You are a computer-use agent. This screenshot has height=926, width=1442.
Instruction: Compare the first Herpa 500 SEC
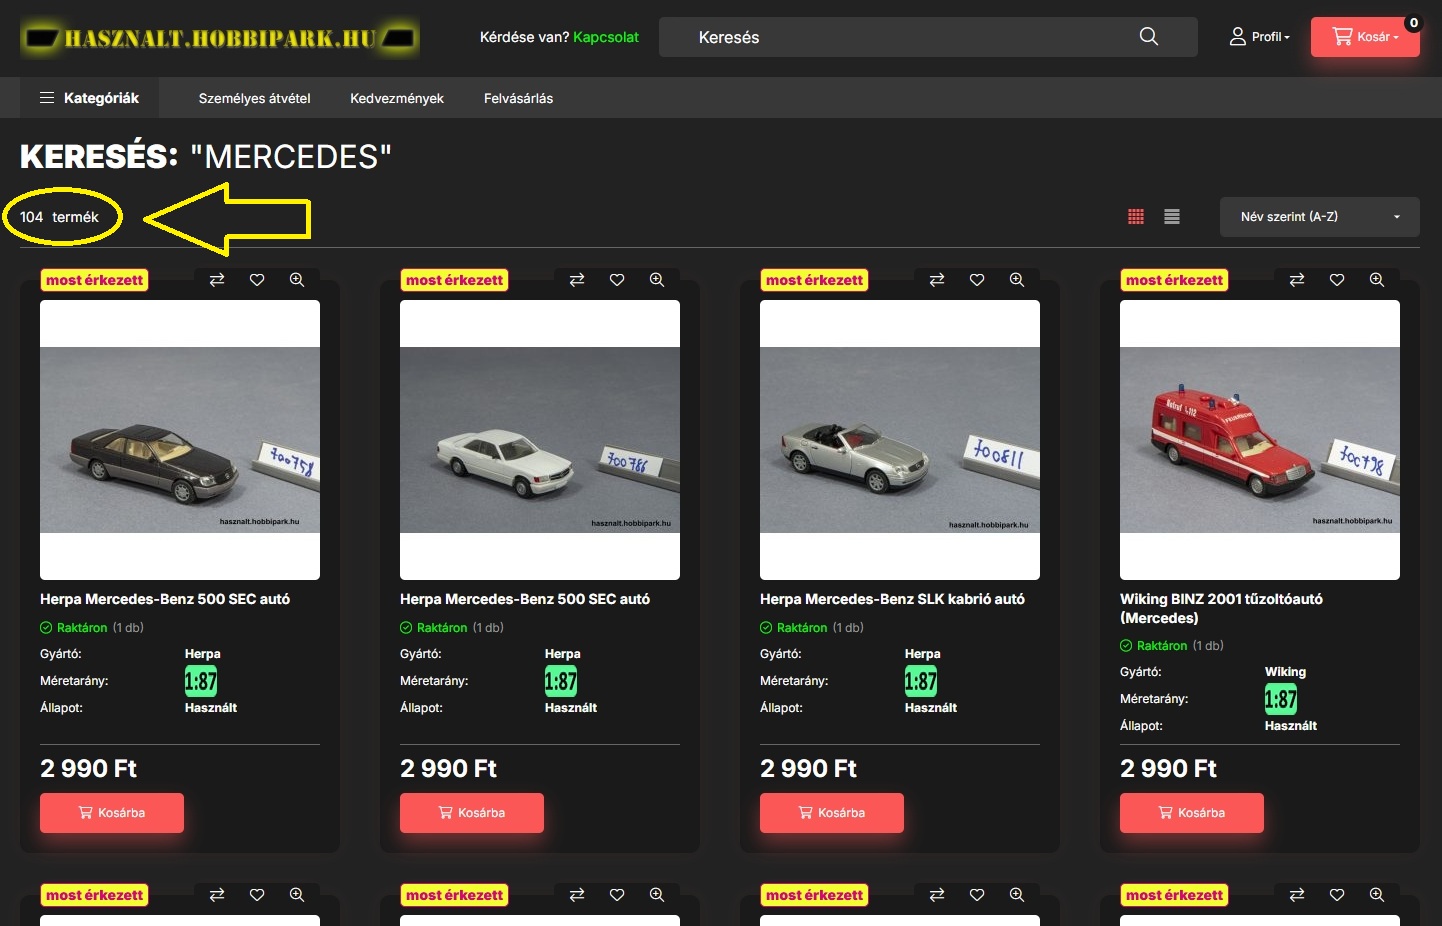click(217, 280)
